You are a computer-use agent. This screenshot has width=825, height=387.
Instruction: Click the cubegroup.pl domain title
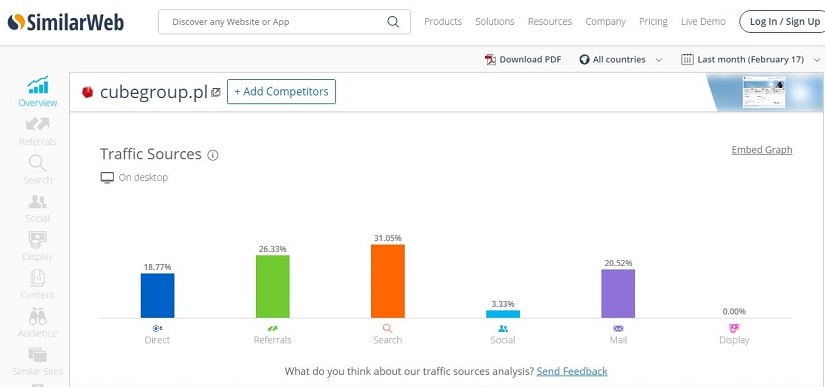pyautogui.click(x=154, y=92)
